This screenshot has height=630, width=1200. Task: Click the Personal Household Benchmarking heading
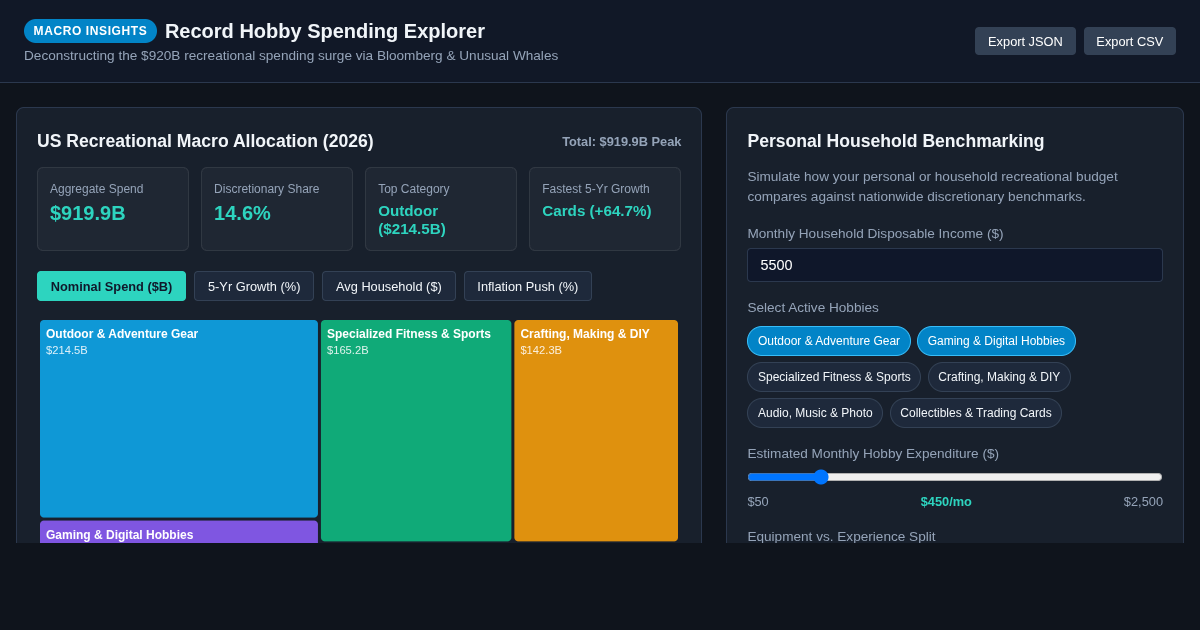896,141
